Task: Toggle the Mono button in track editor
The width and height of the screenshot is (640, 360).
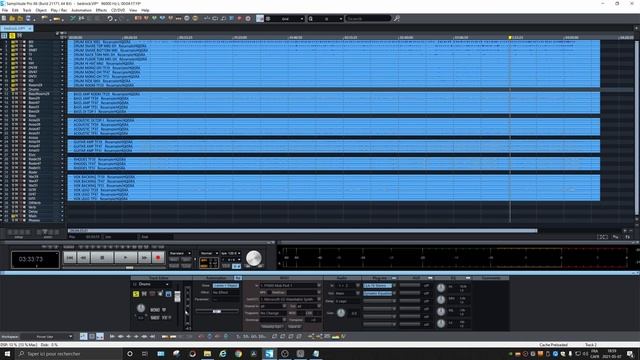Action: pyautogui.click(x=155, y=310)
